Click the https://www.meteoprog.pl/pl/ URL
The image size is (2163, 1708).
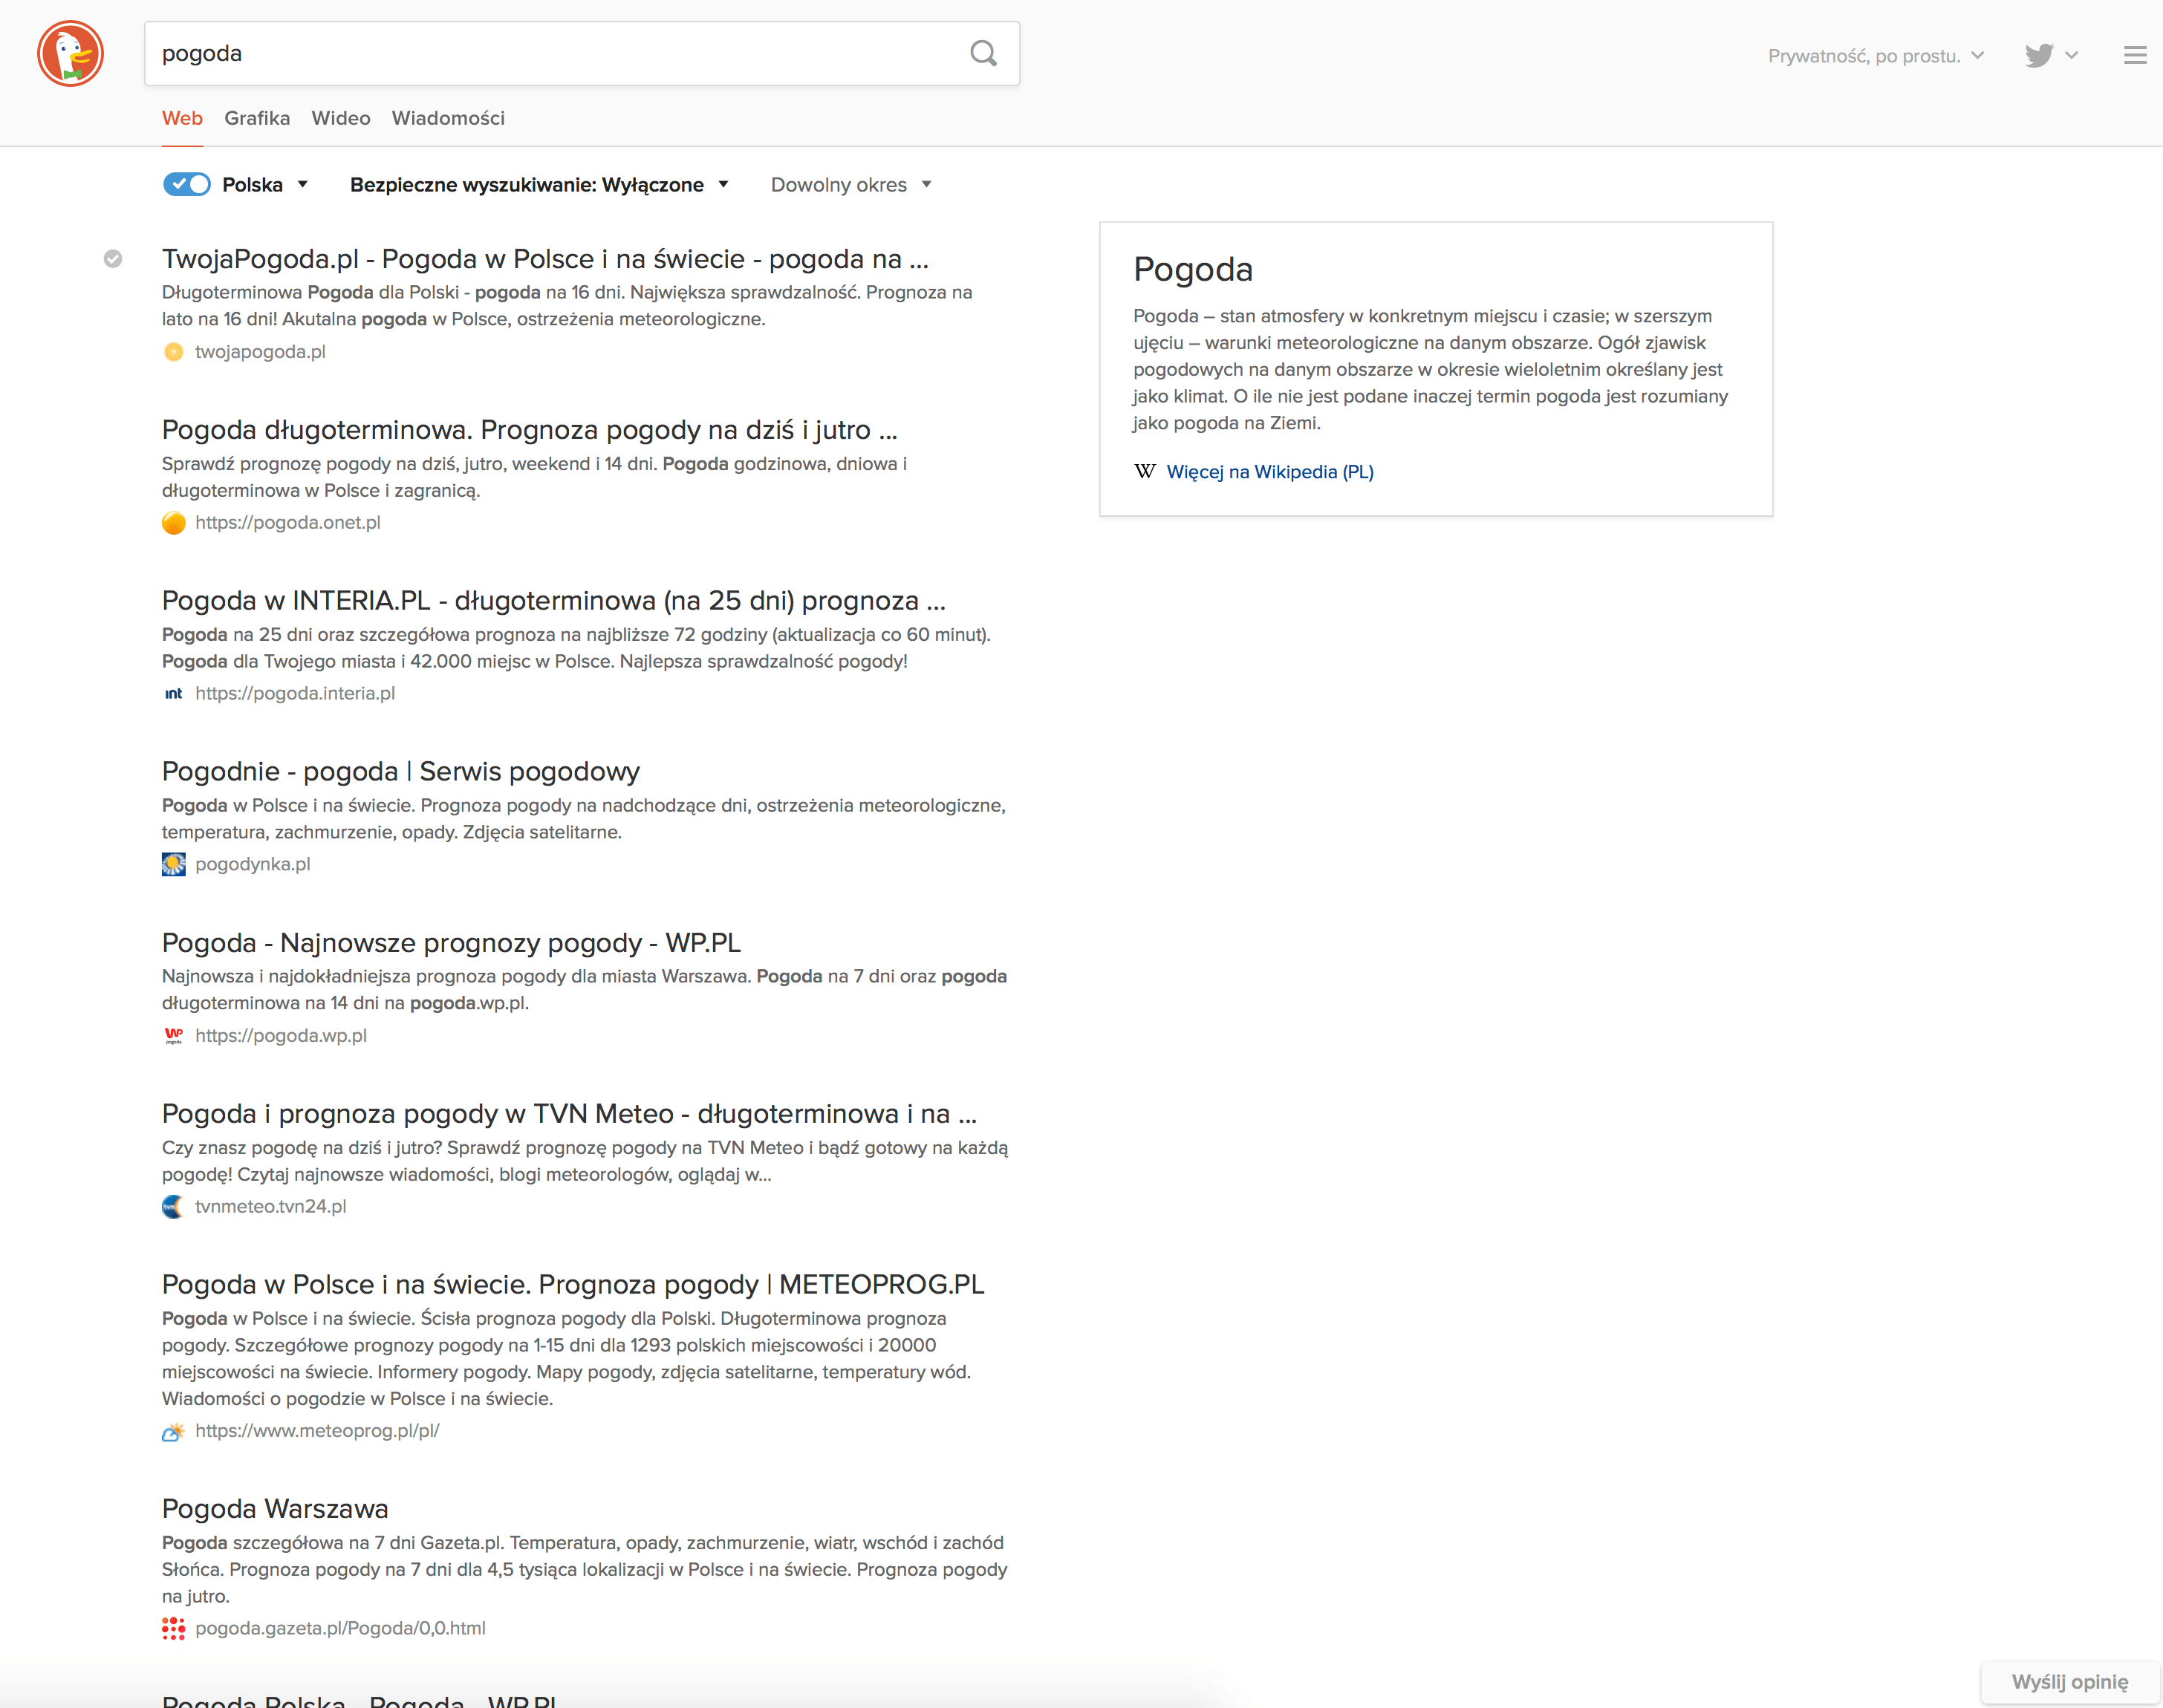(317, 1431)
